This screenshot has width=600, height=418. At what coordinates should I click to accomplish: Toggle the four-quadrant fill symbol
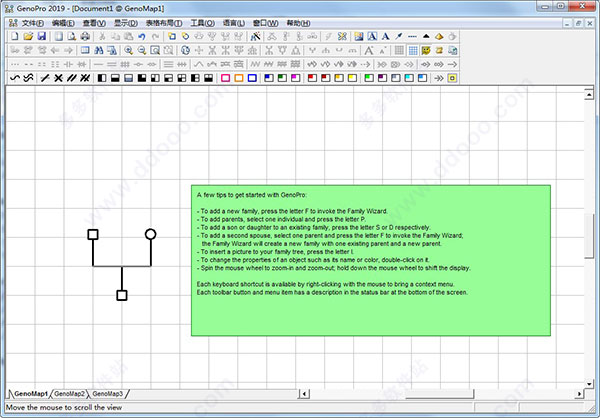tap(182, 78)
